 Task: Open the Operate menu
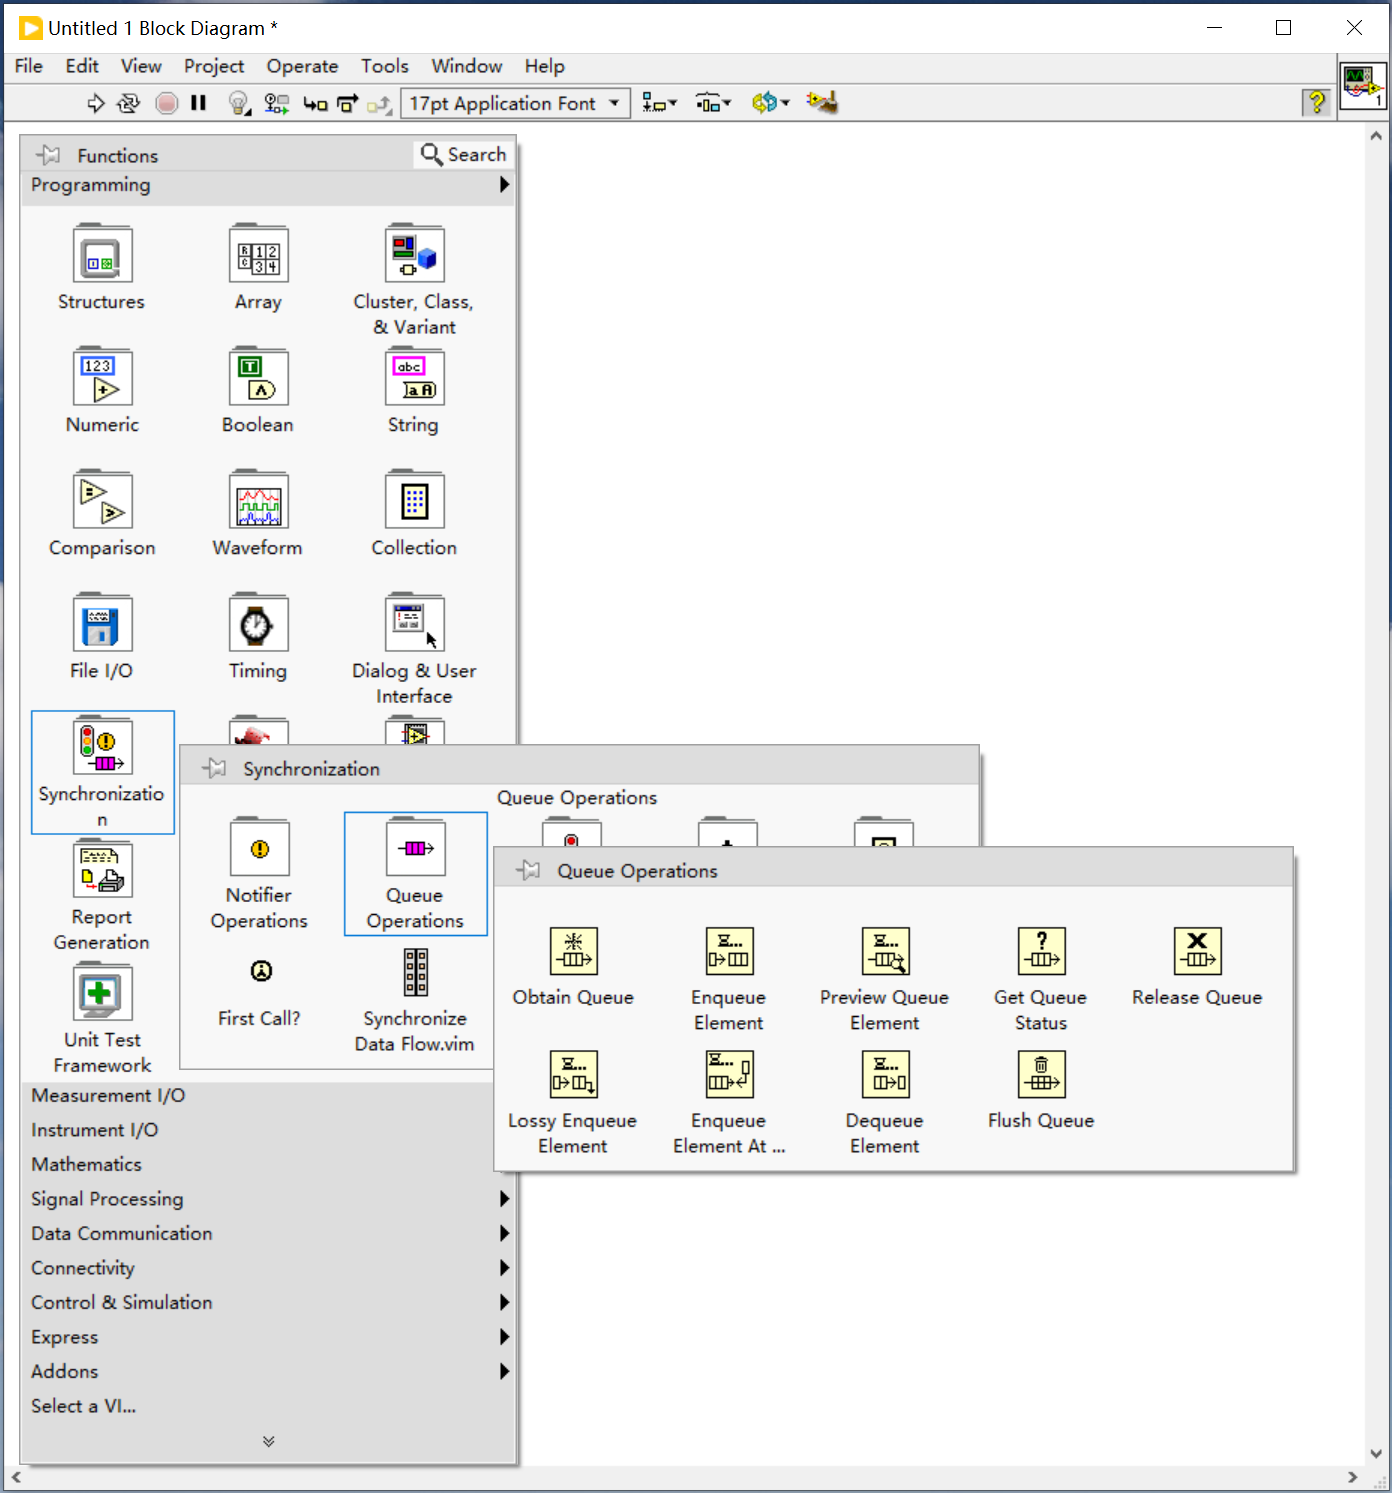pyautogui.click(x=302, y=66)
